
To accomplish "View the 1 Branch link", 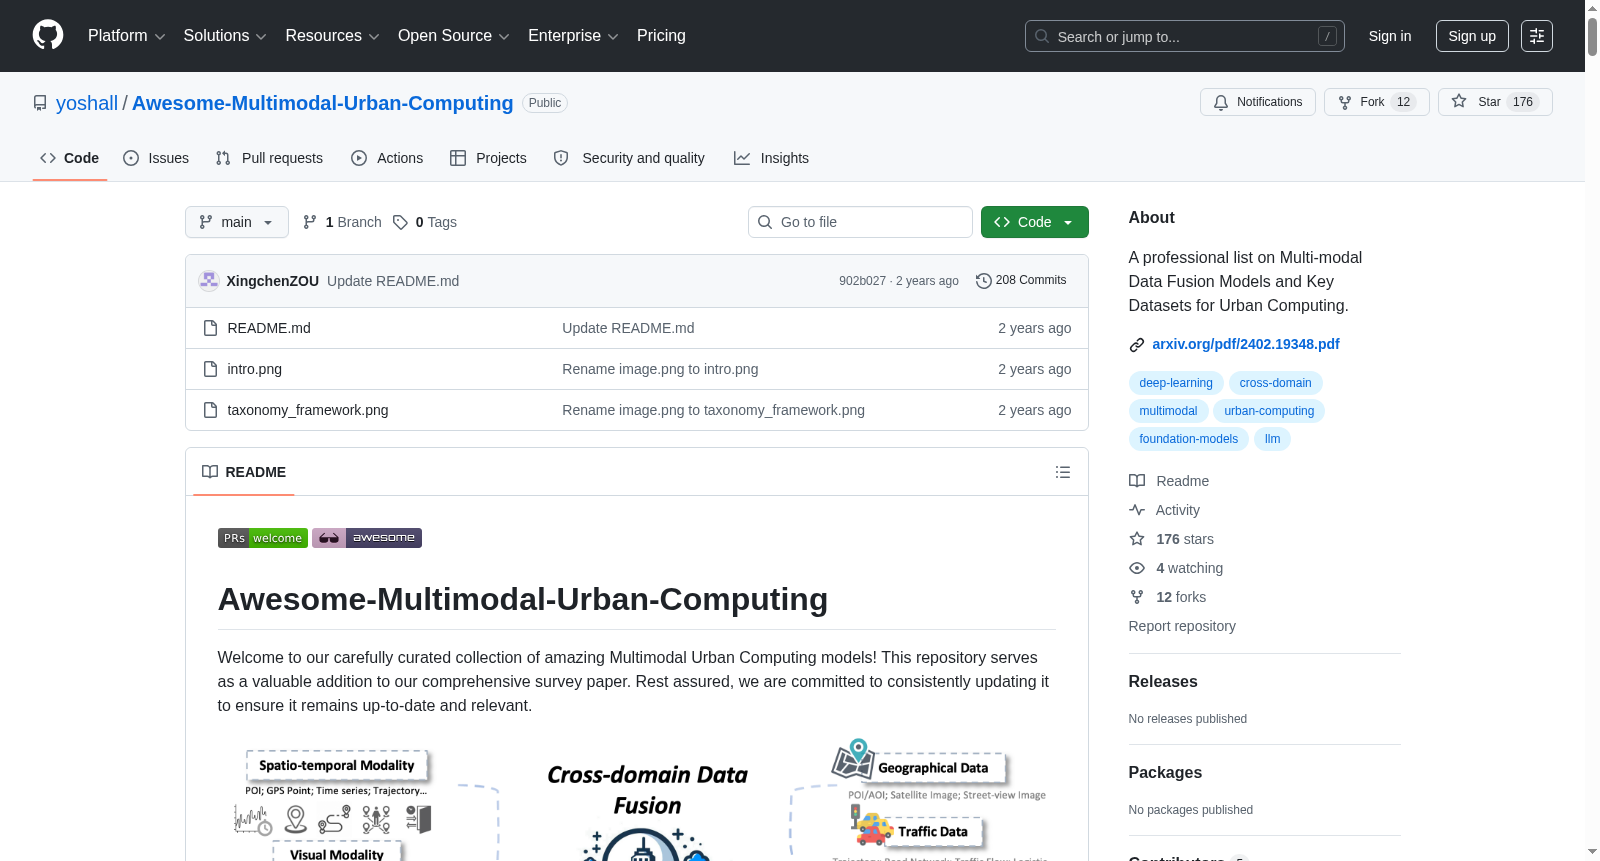I will (x=342, y=222).
